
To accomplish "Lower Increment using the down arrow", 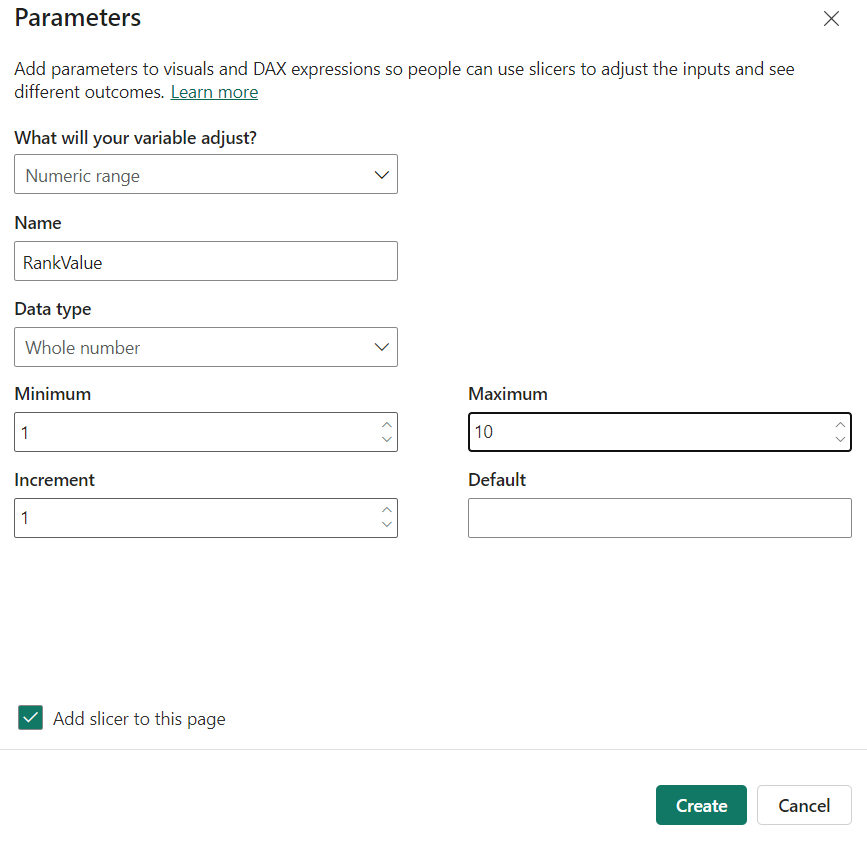I will [387, 525].
